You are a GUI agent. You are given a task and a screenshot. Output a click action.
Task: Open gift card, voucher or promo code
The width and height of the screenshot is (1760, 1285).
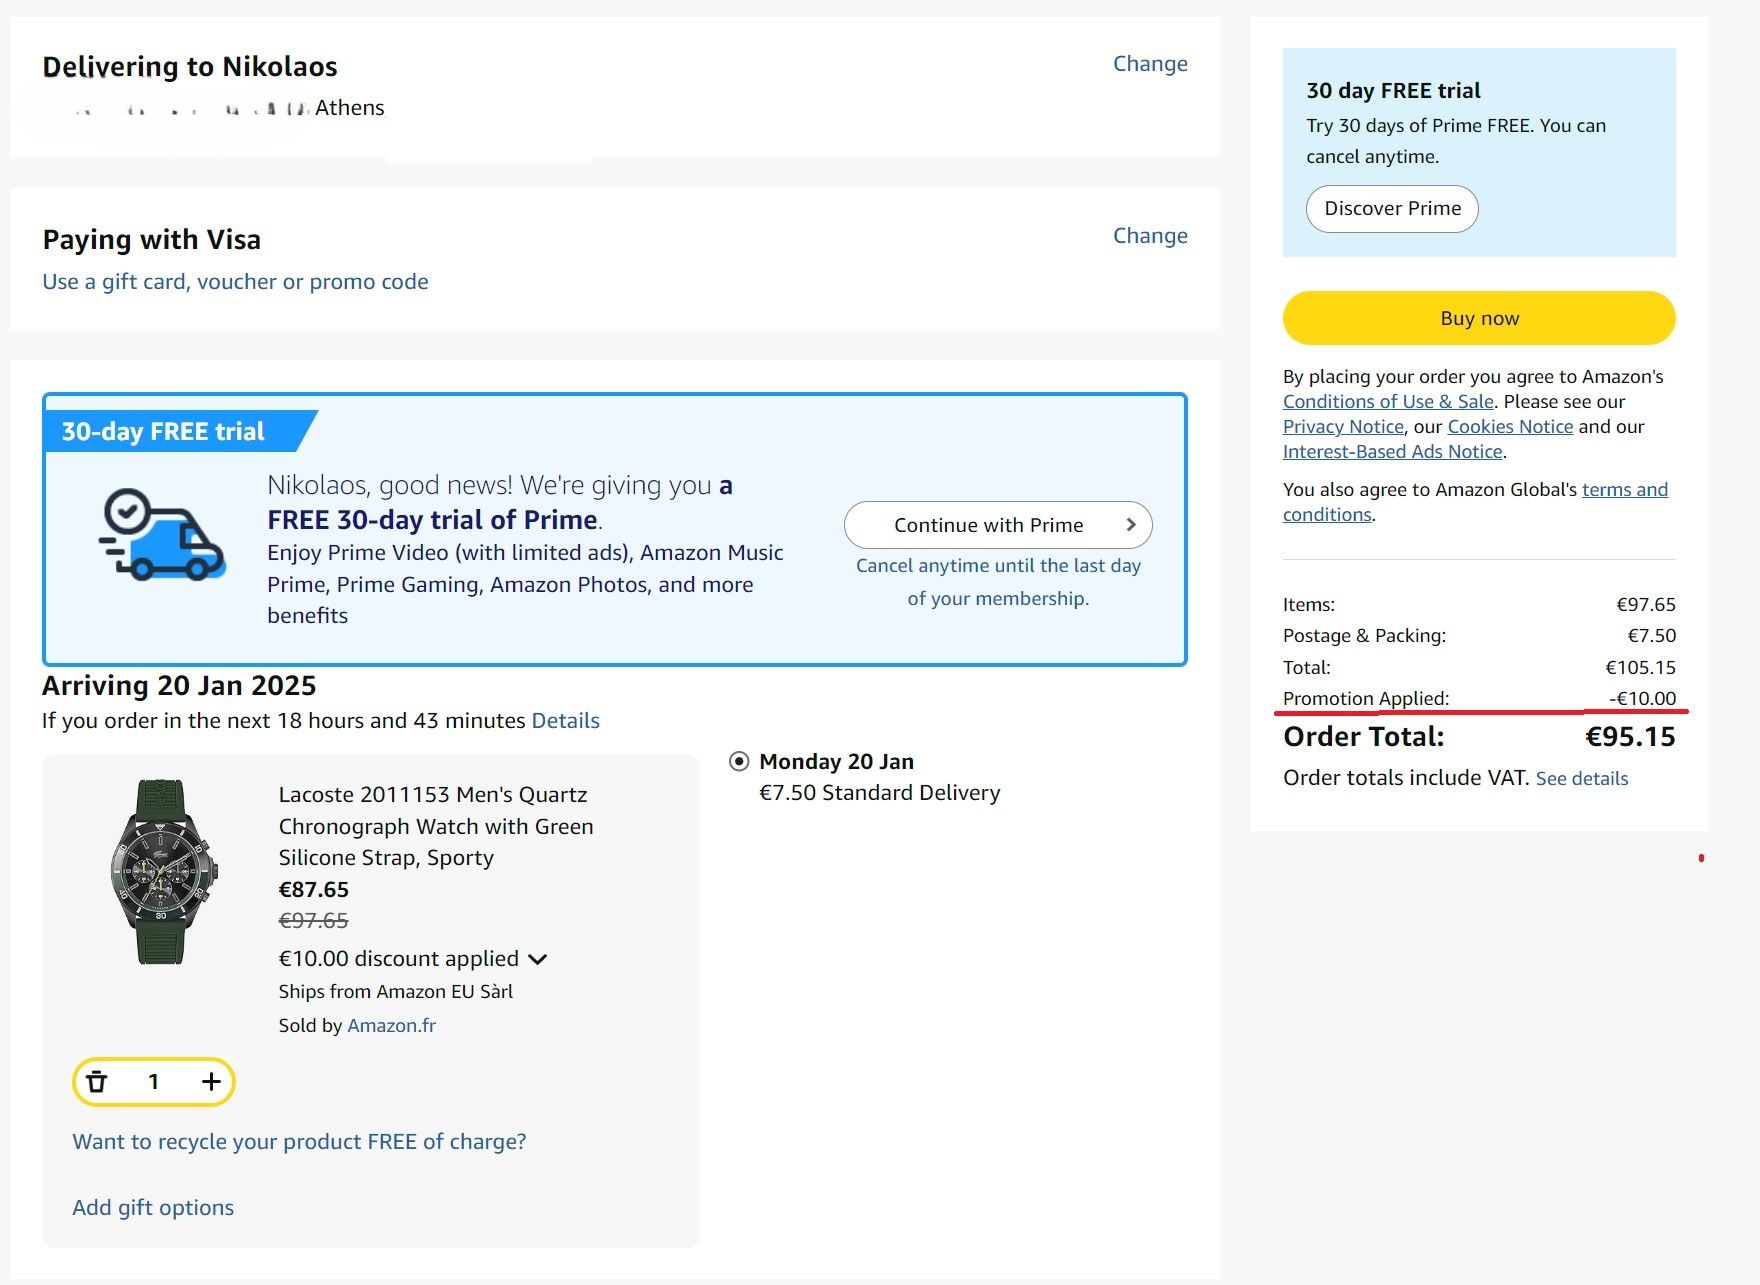[x=235, y=282]
